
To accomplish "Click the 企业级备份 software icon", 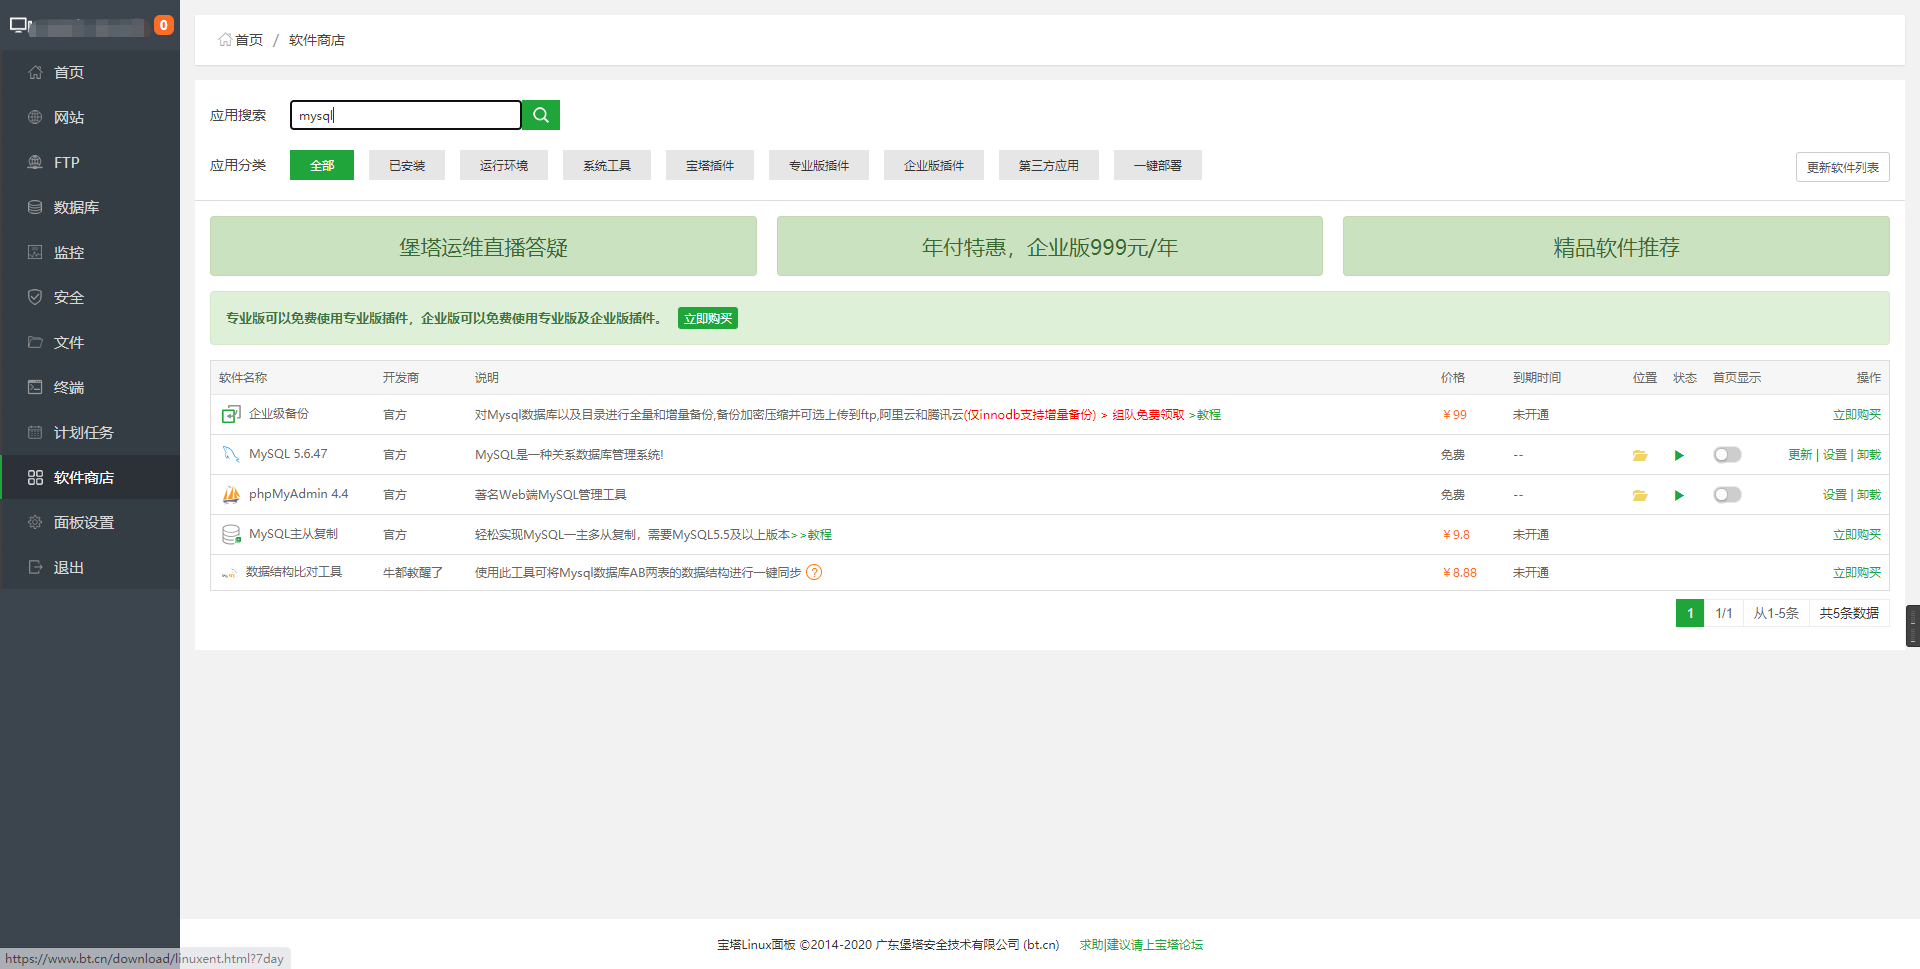I will (231, 414).
